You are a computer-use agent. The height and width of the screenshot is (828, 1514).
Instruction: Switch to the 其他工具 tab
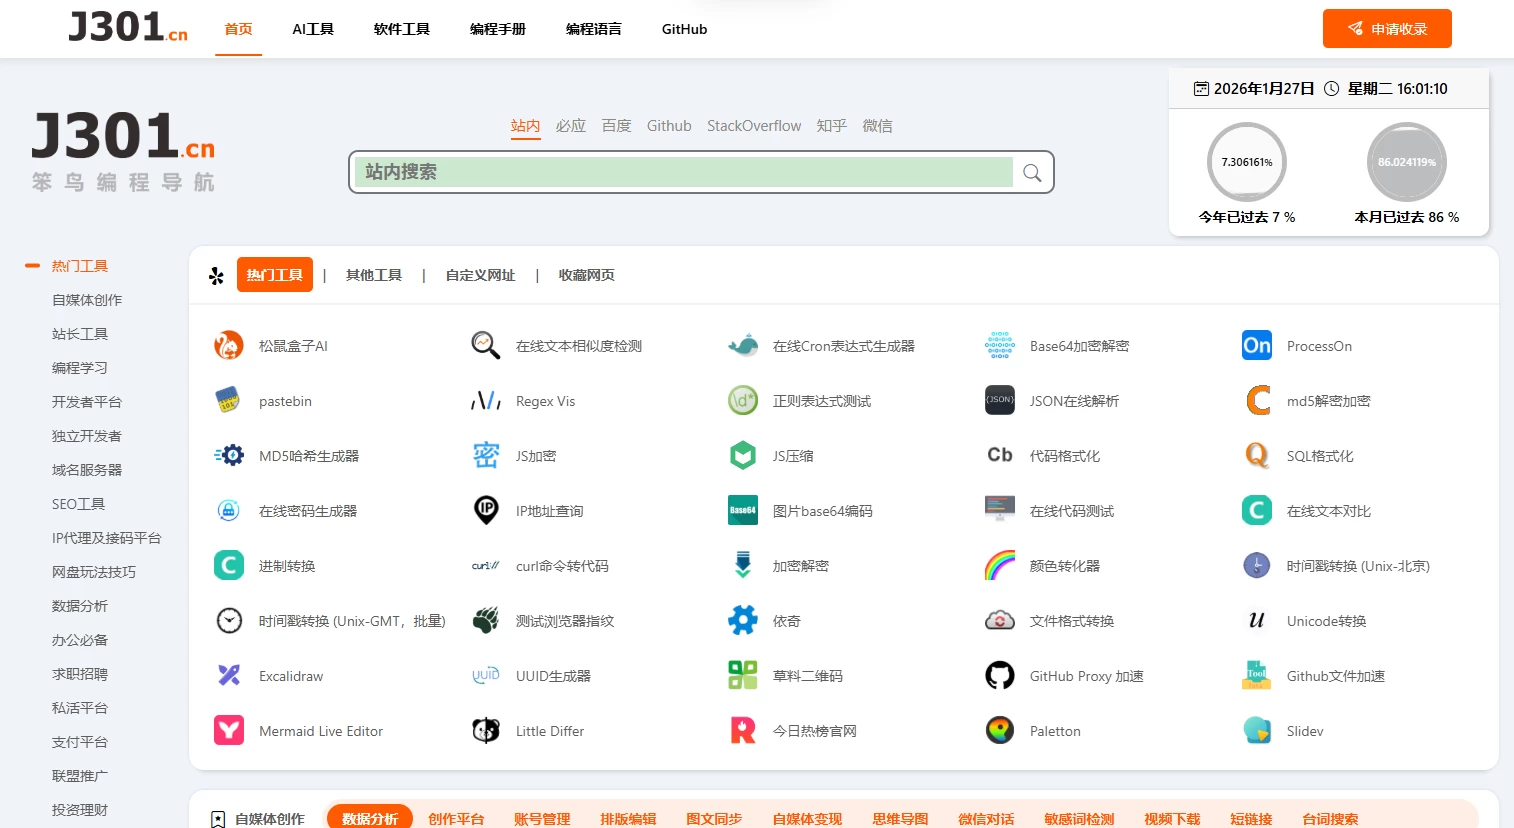click(x=373, y=275)
